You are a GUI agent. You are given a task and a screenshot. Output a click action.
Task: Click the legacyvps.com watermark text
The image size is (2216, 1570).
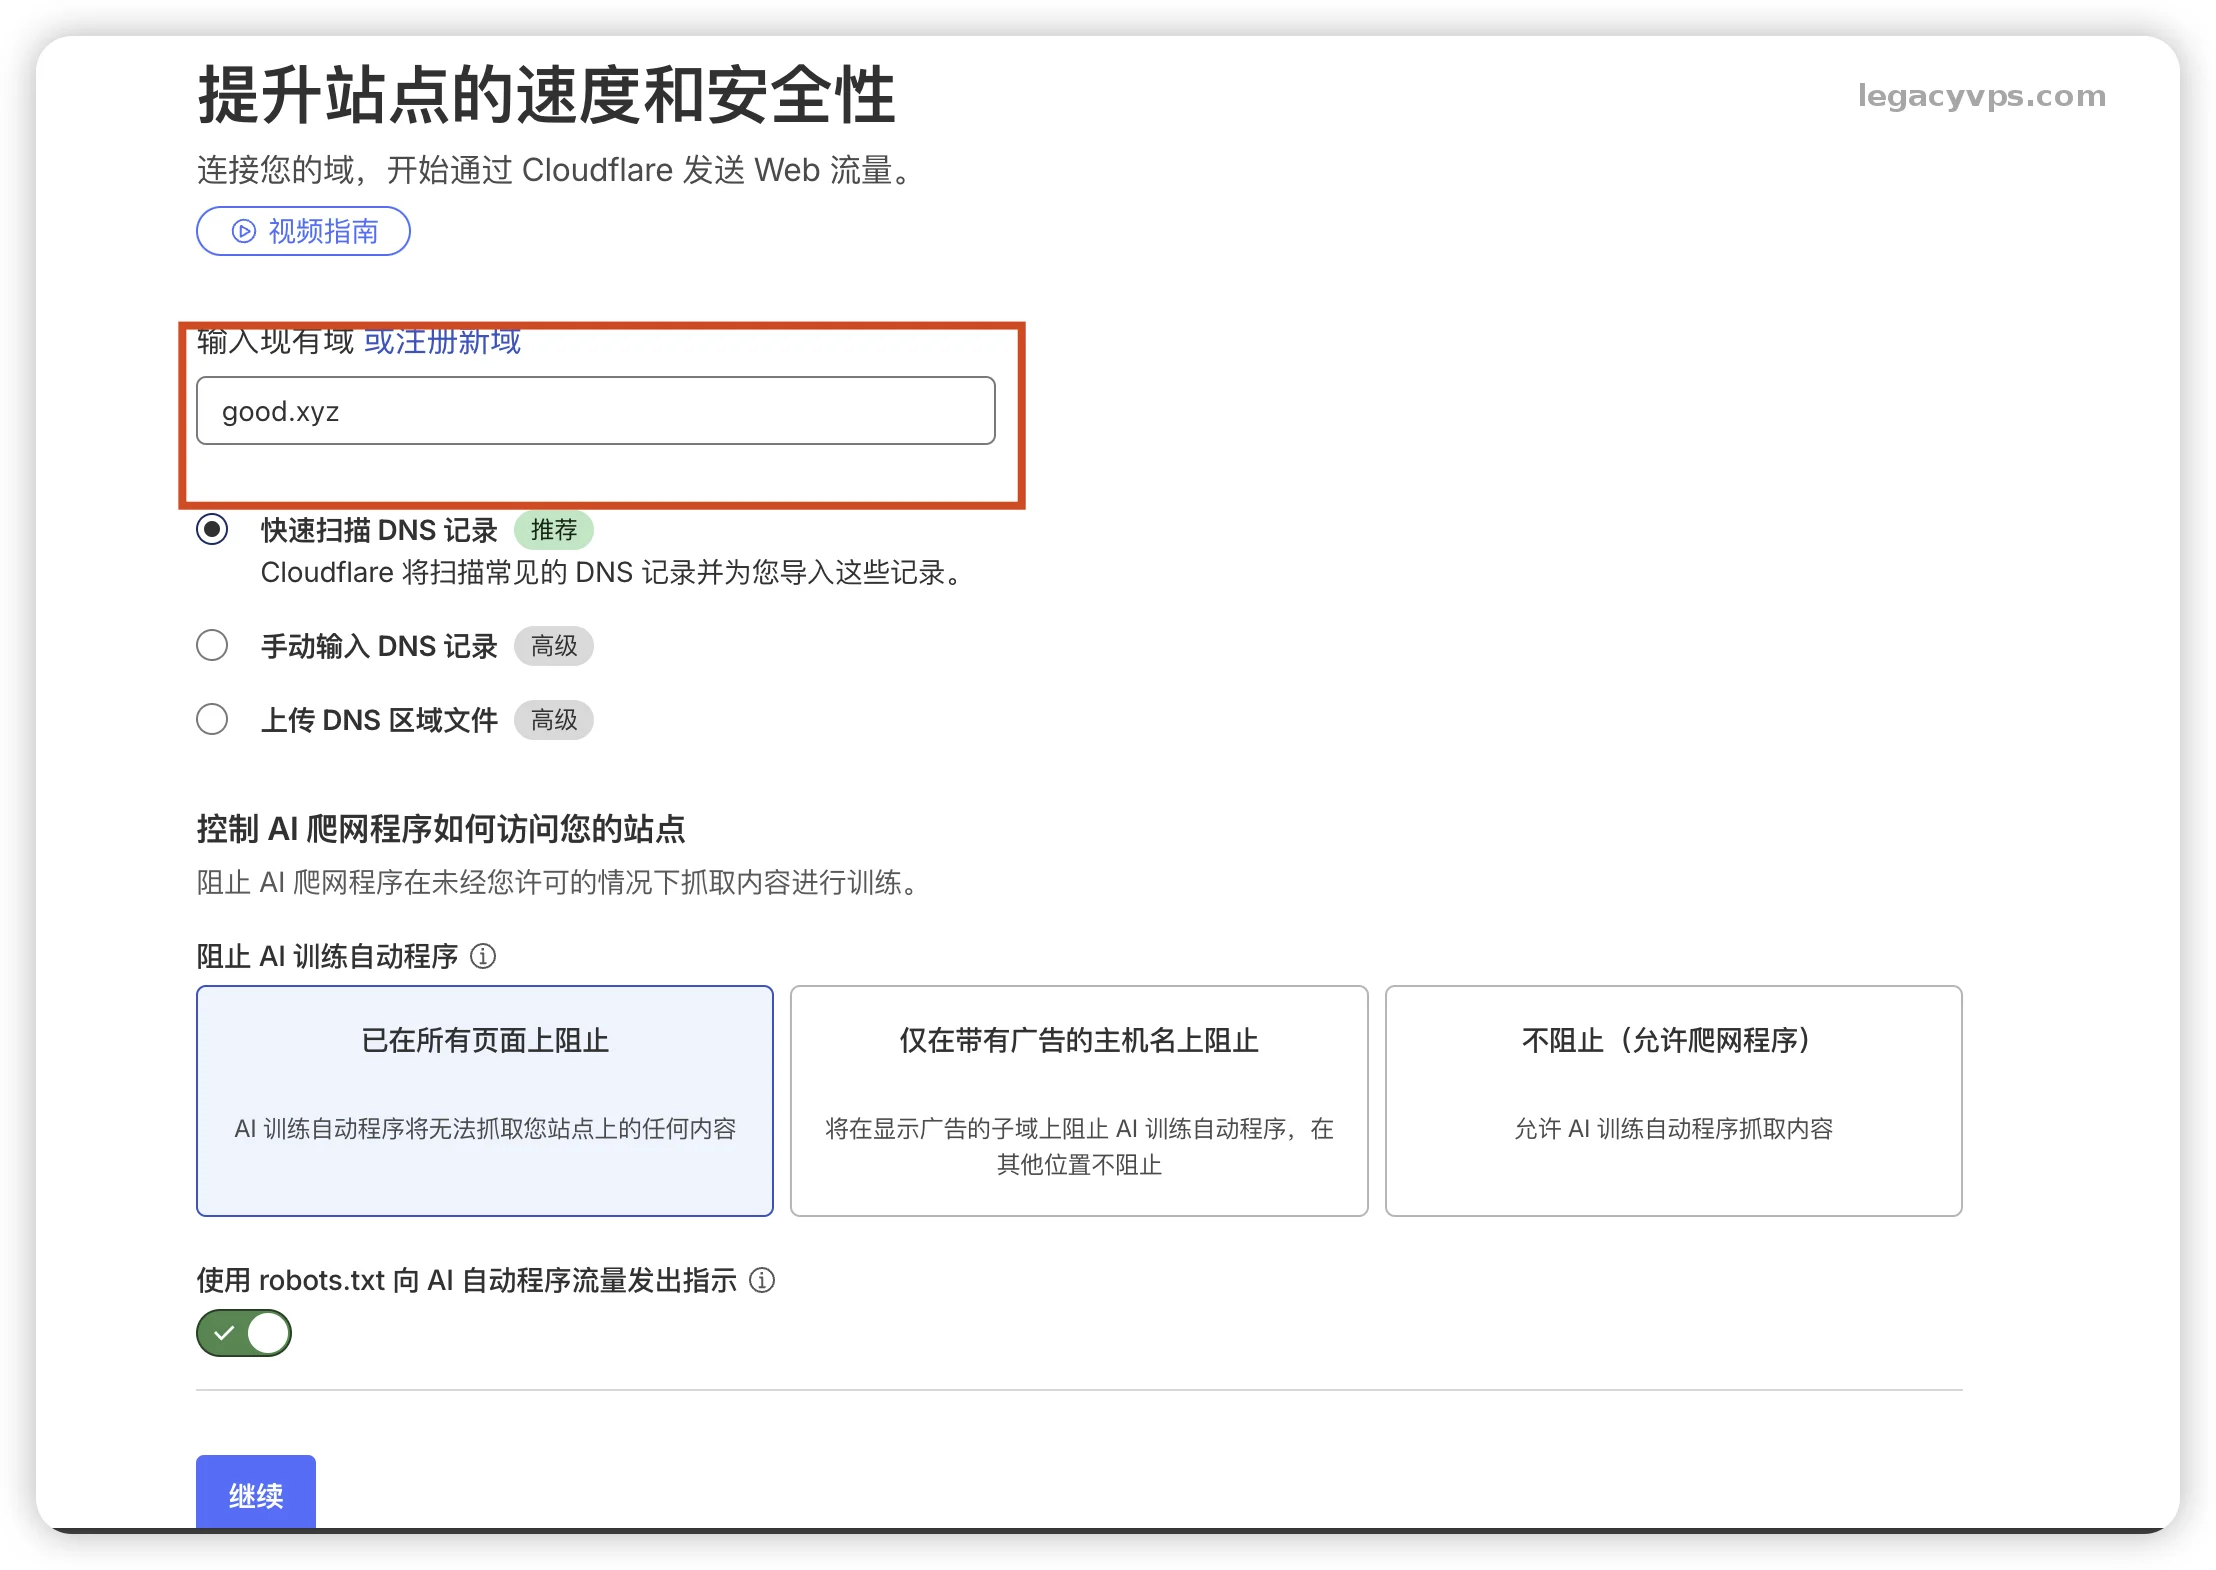coord(1981,96)
